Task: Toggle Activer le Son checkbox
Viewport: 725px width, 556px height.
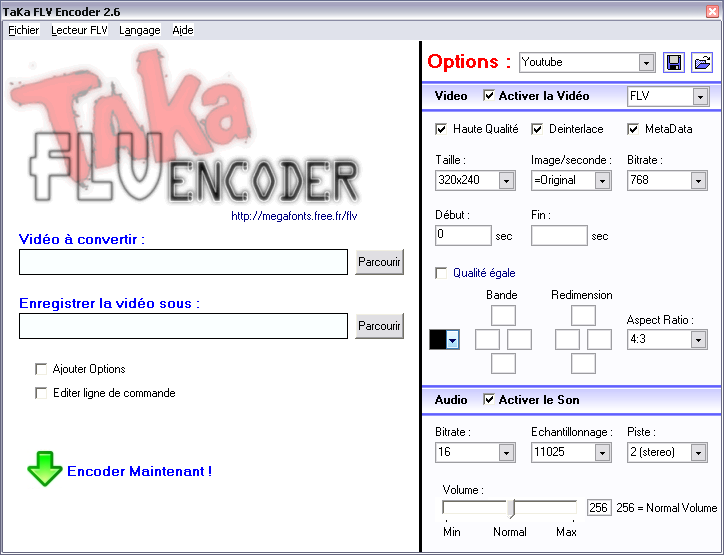Action: [489, 399]
